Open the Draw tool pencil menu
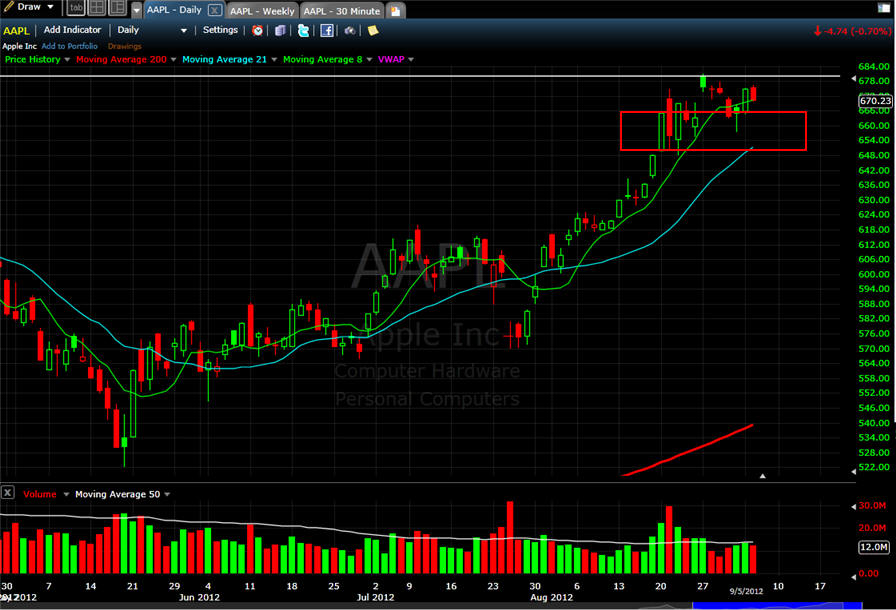 point(29,7)
